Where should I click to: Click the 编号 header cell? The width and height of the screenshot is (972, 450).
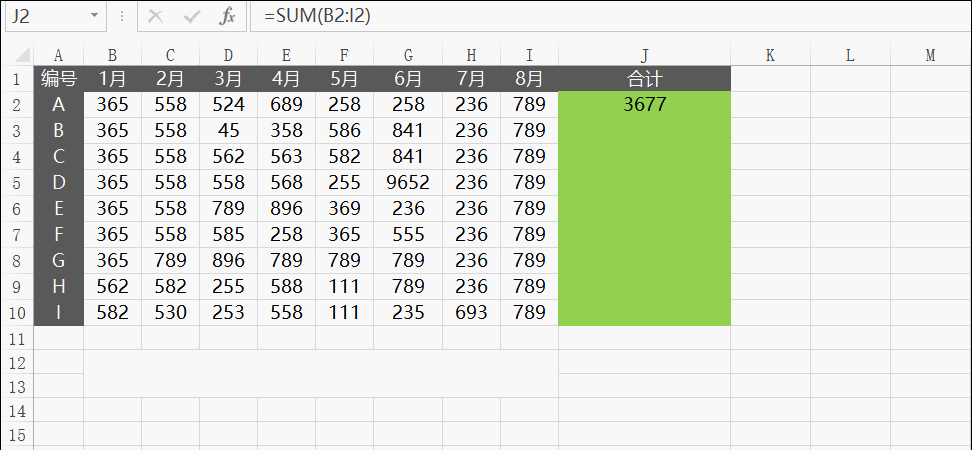click(x=58, y=79)
